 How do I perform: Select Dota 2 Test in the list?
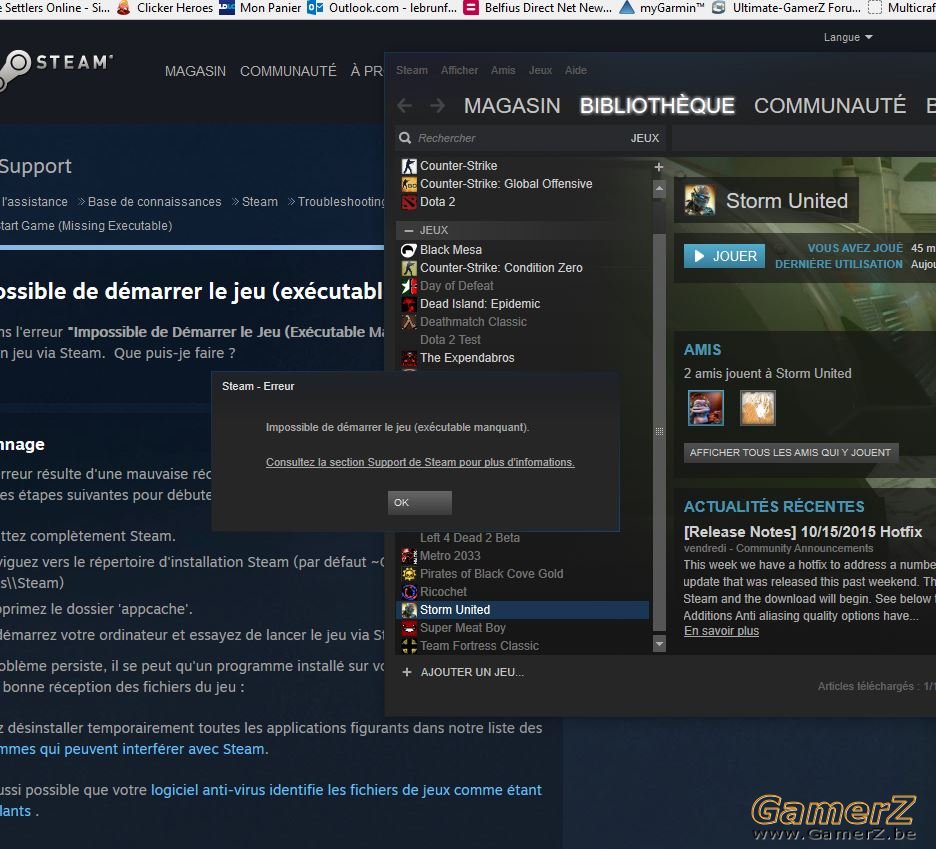coord(450,340)
